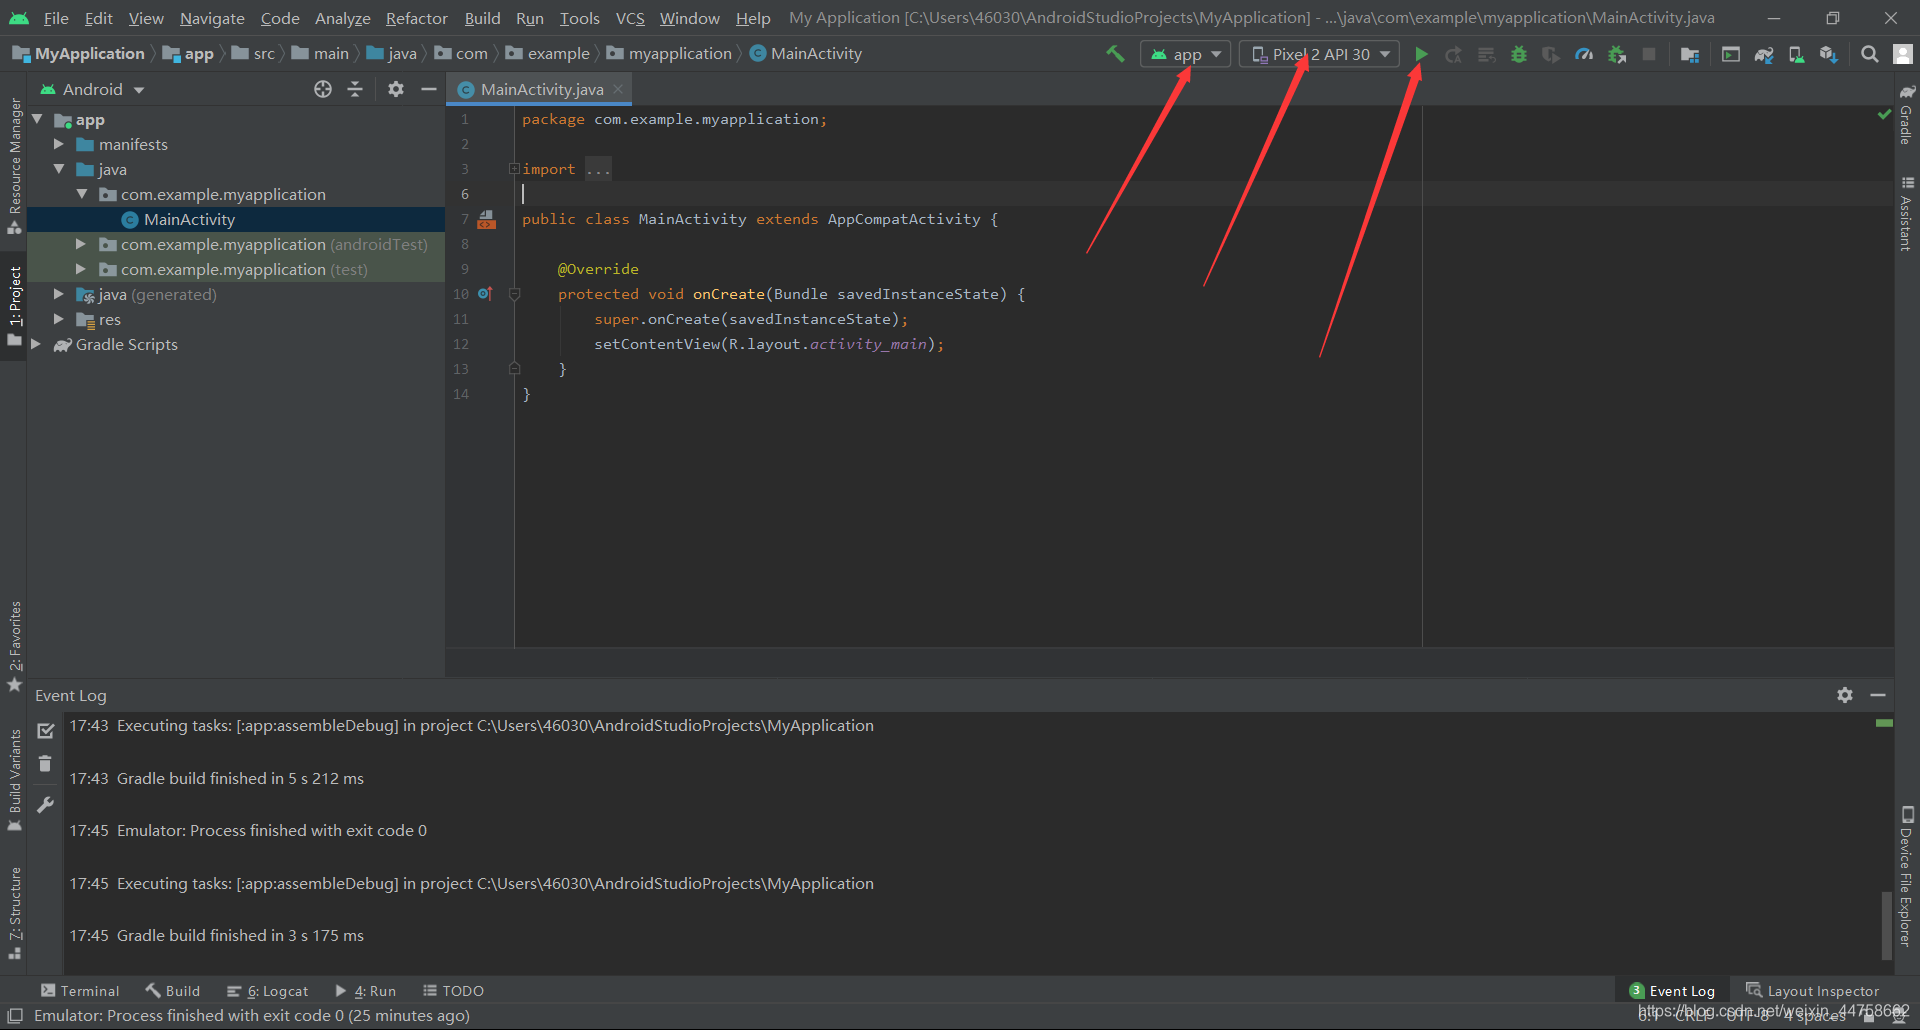Open Project panel settings gear
The width and height of the screenshot is (1920, 1030).
396,89
